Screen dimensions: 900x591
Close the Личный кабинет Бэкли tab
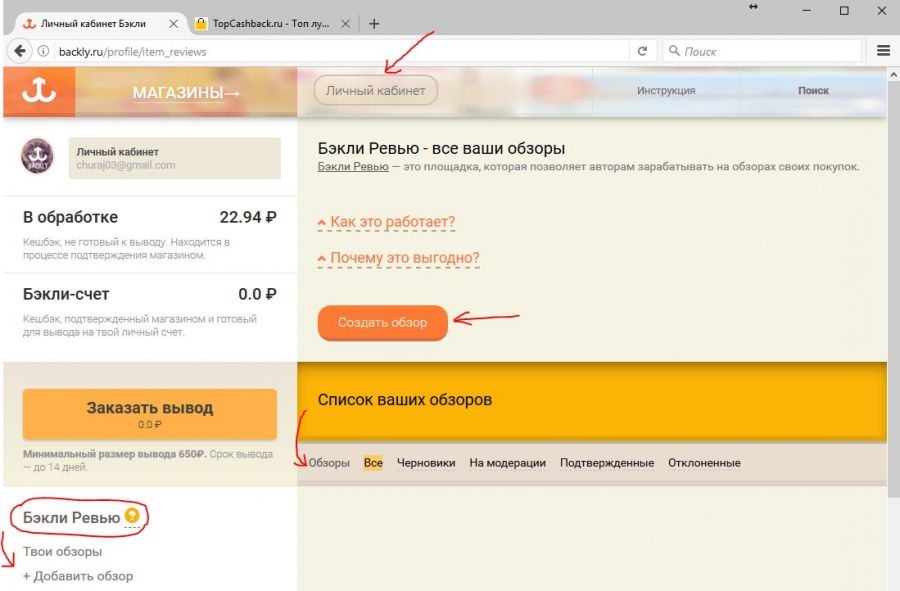[x=173, y=24]
